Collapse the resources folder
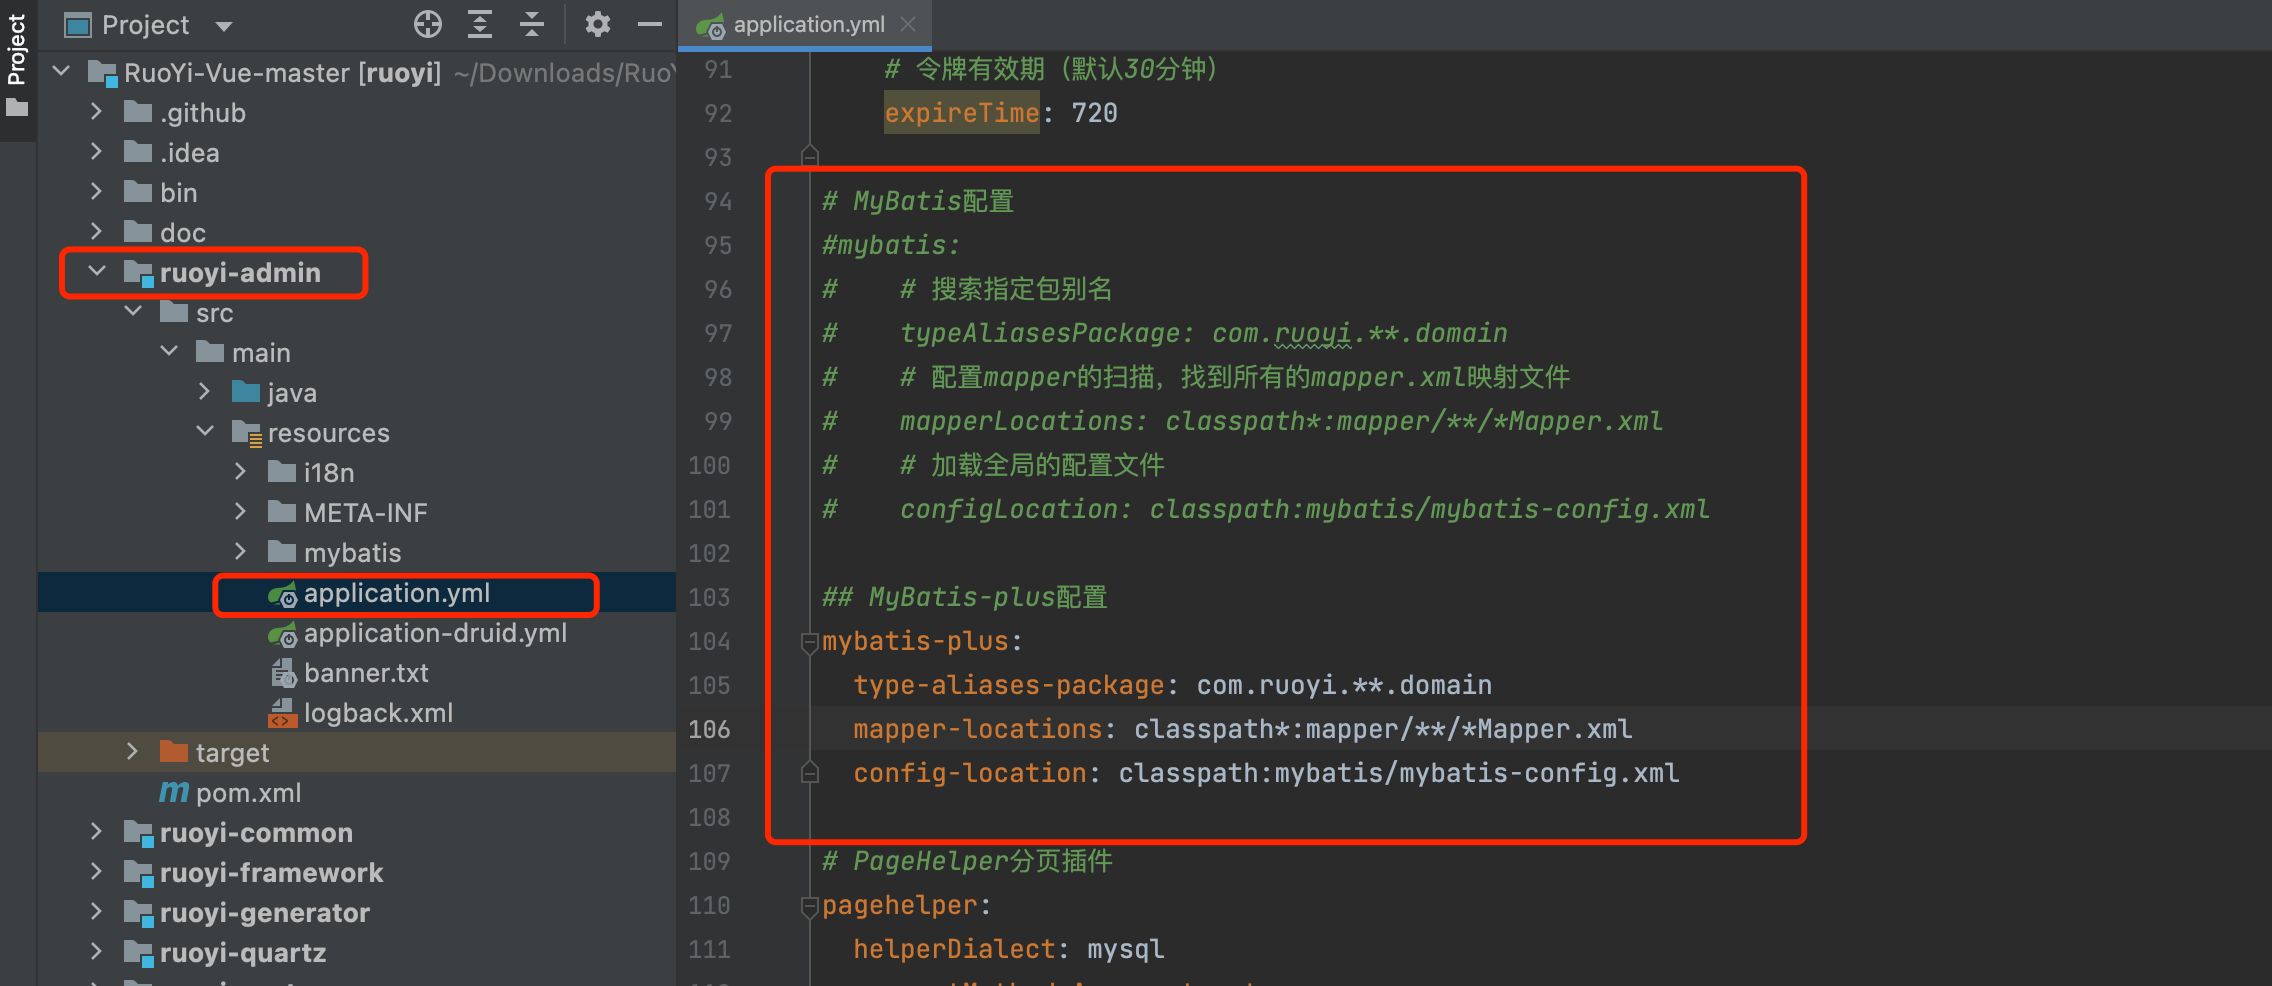This screenshot has width=2272, height=986. 205,432
